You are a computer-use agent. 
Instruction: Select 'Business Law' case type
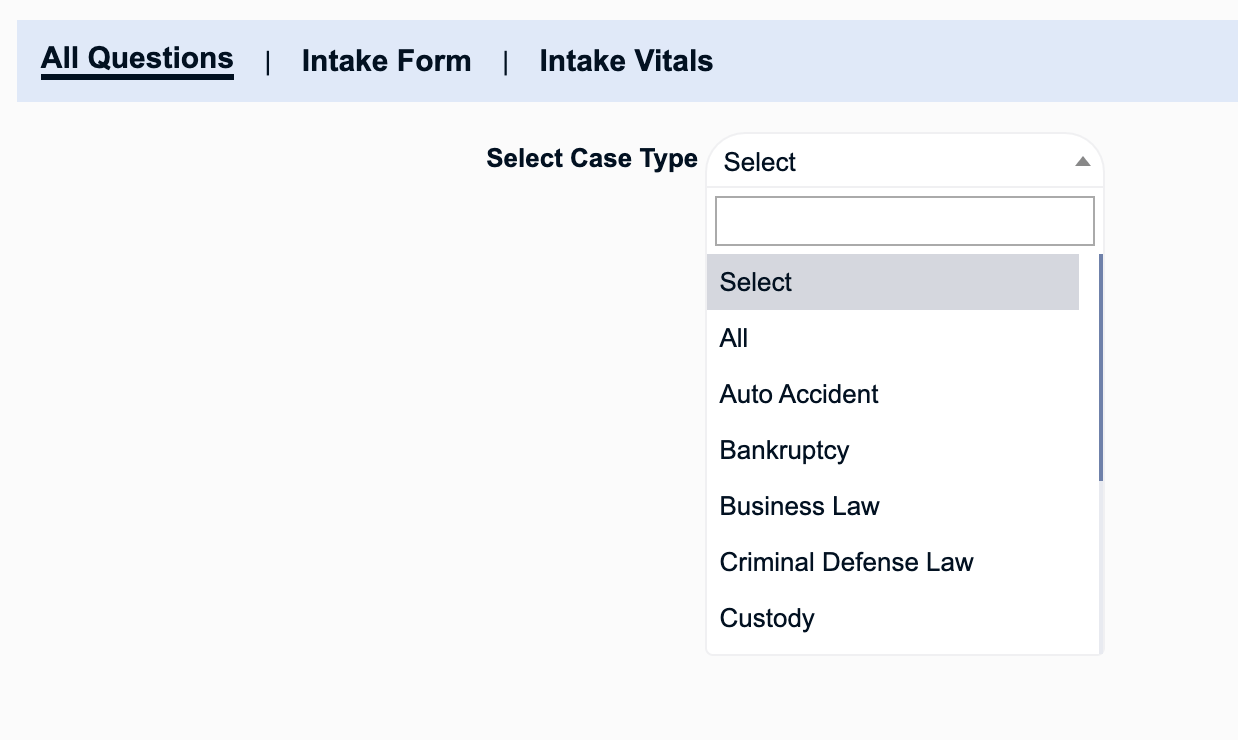[798, 506]
